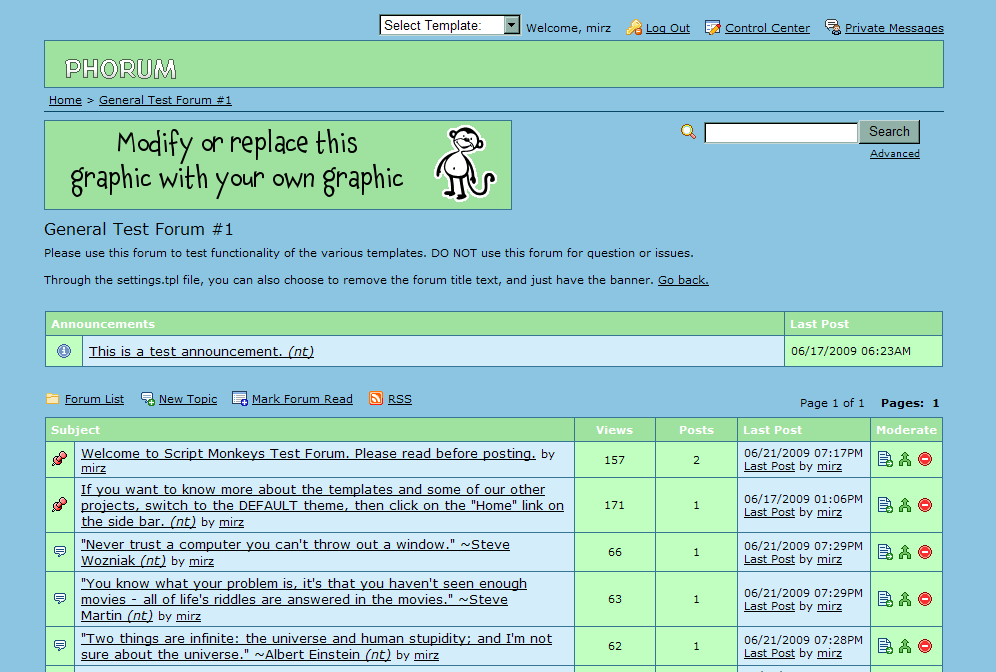
Task: Click the views count 171
Action: 614,506
